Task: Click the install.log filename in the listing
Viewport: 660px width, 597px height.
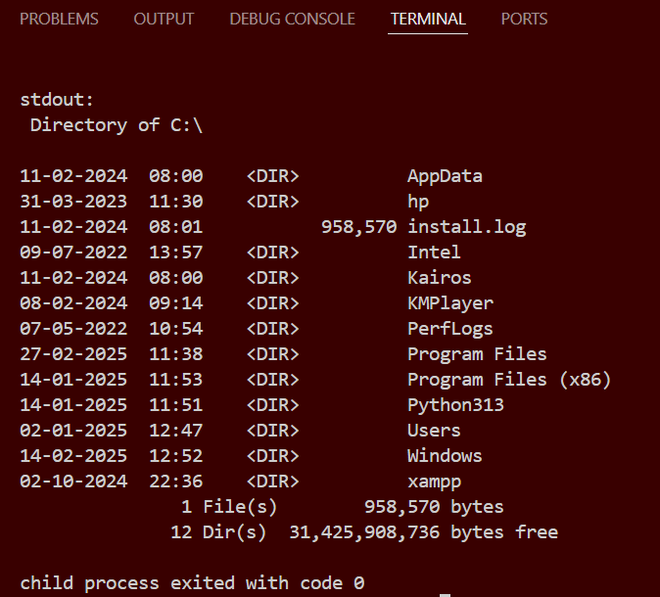Action: (x=466, y=227)
